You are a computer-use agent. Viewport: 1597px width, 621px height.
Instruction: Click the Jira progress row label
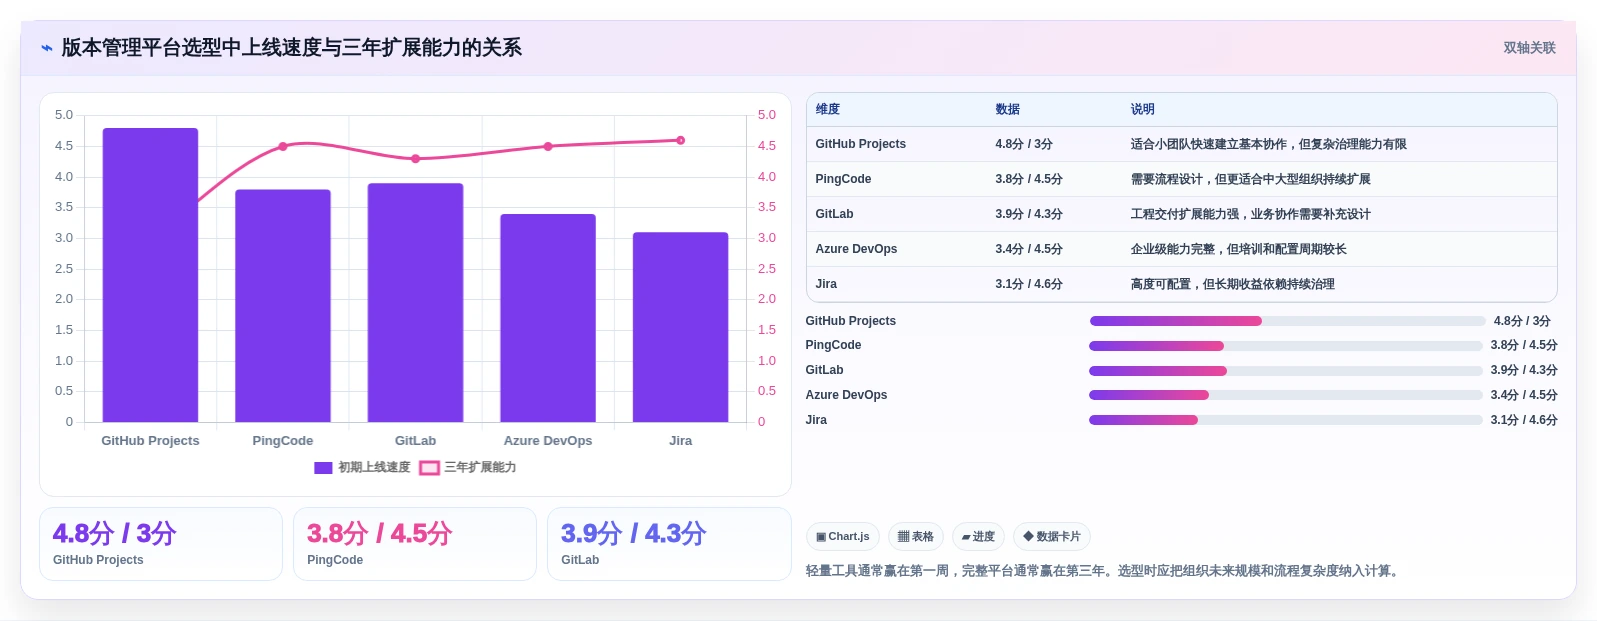816,420
